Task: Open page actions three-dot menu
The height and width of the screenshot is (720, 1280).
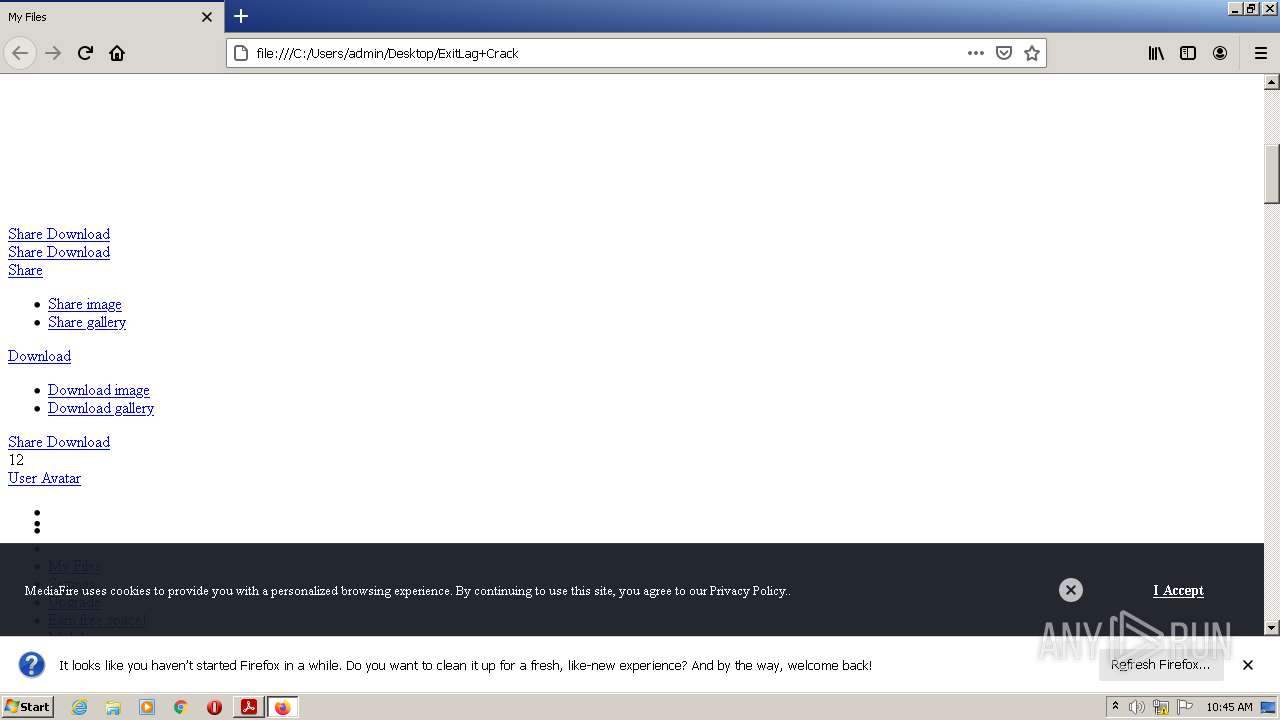Action: pos(976,53)
